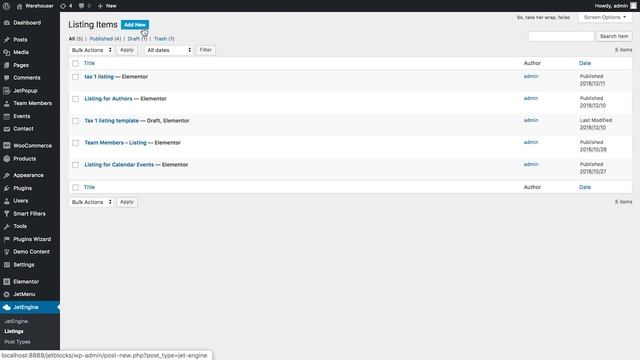
Task: Sort by the top Title column header
Action: [89, 63]
